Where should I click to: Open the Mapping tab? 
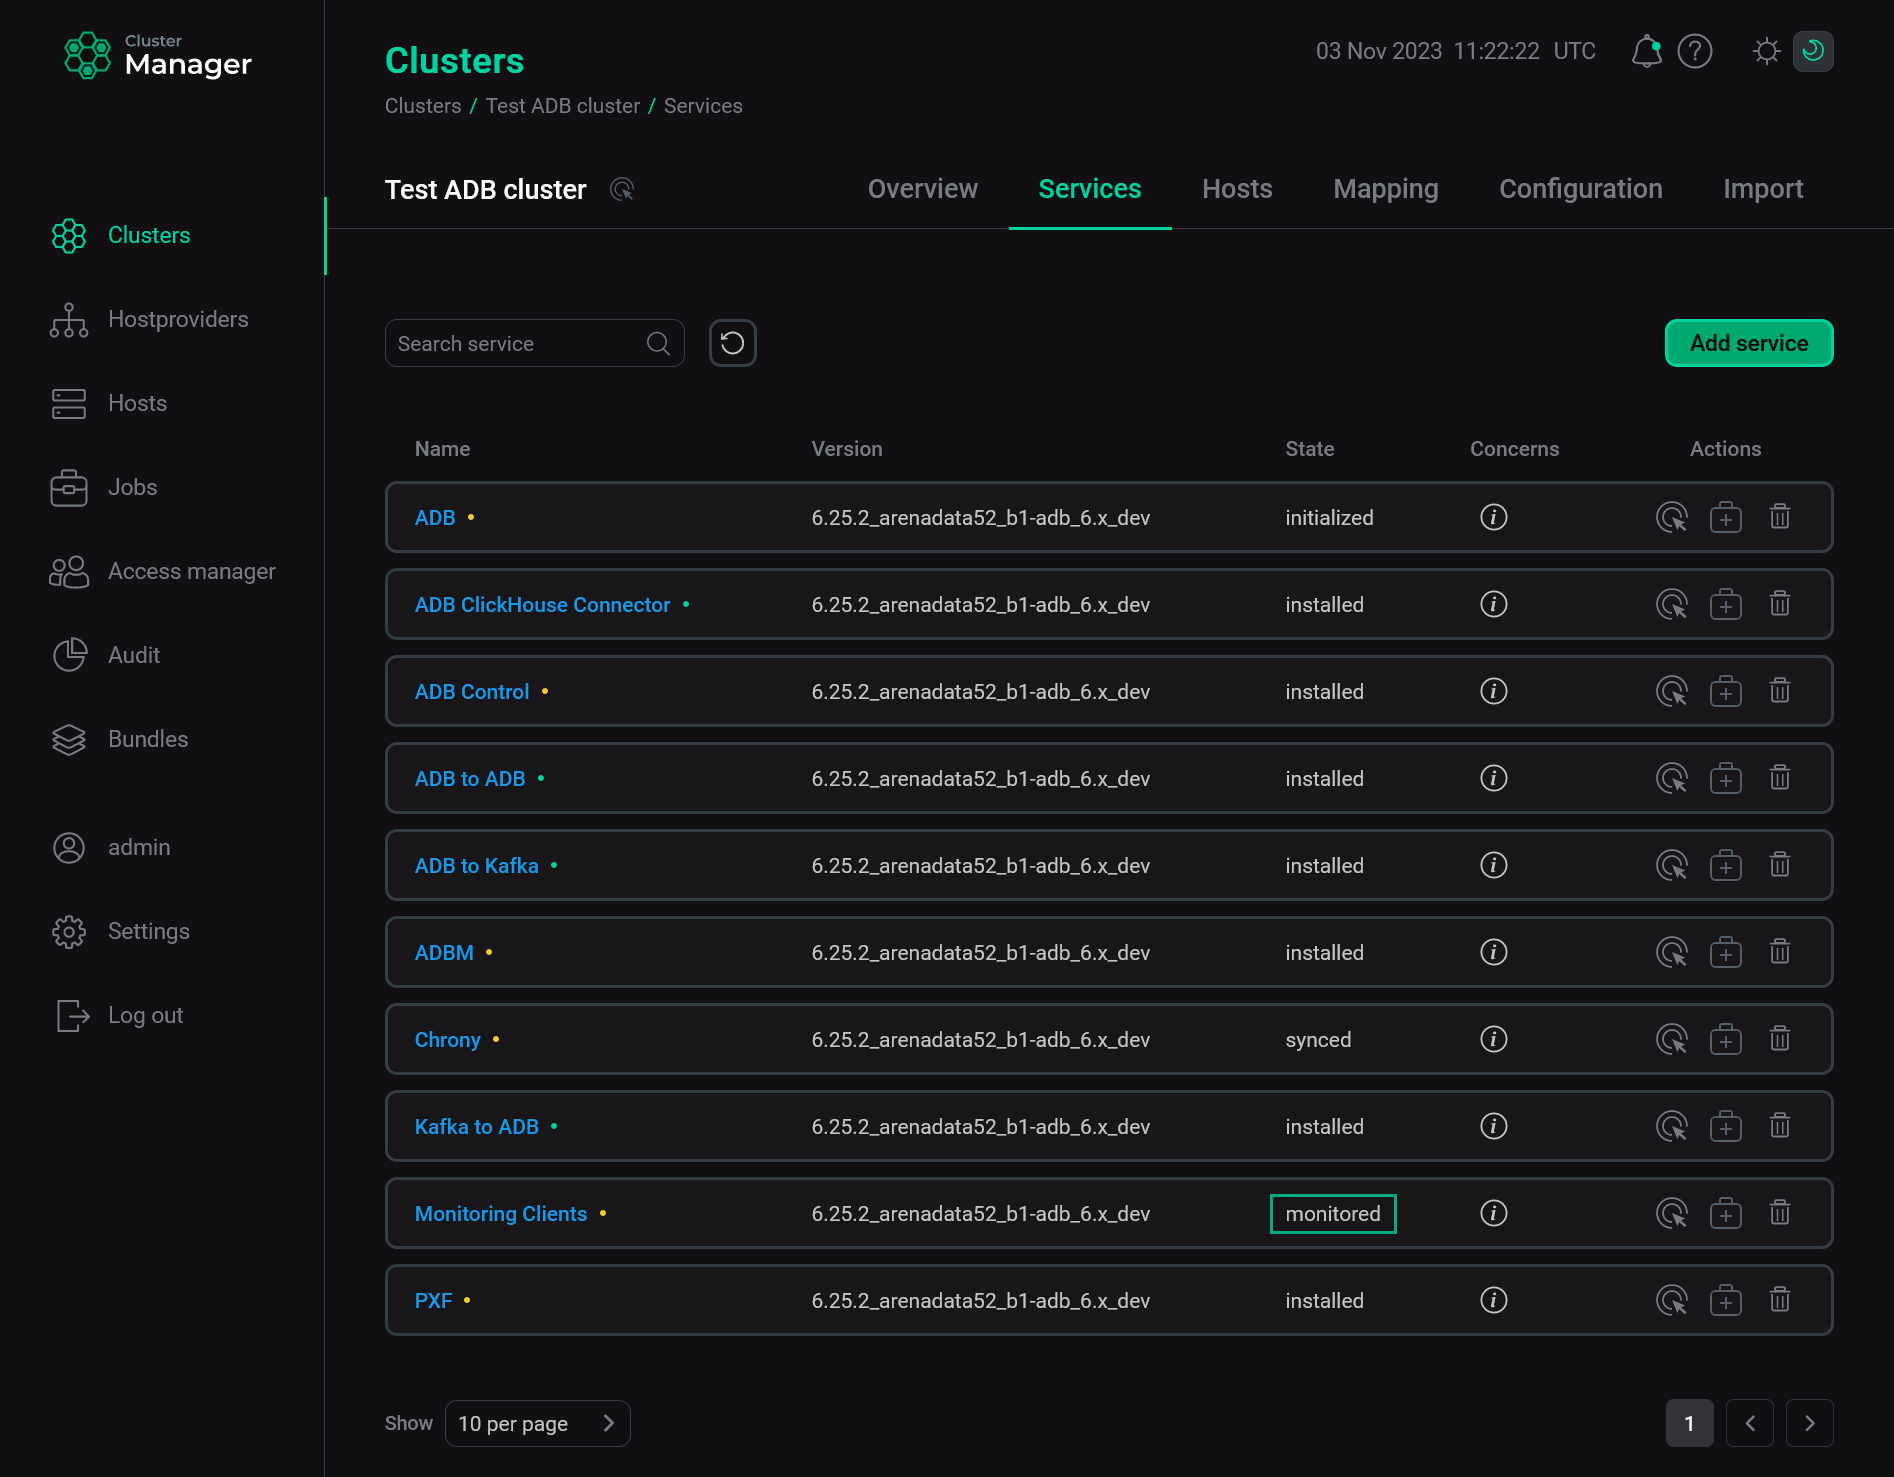(1385, 189)
